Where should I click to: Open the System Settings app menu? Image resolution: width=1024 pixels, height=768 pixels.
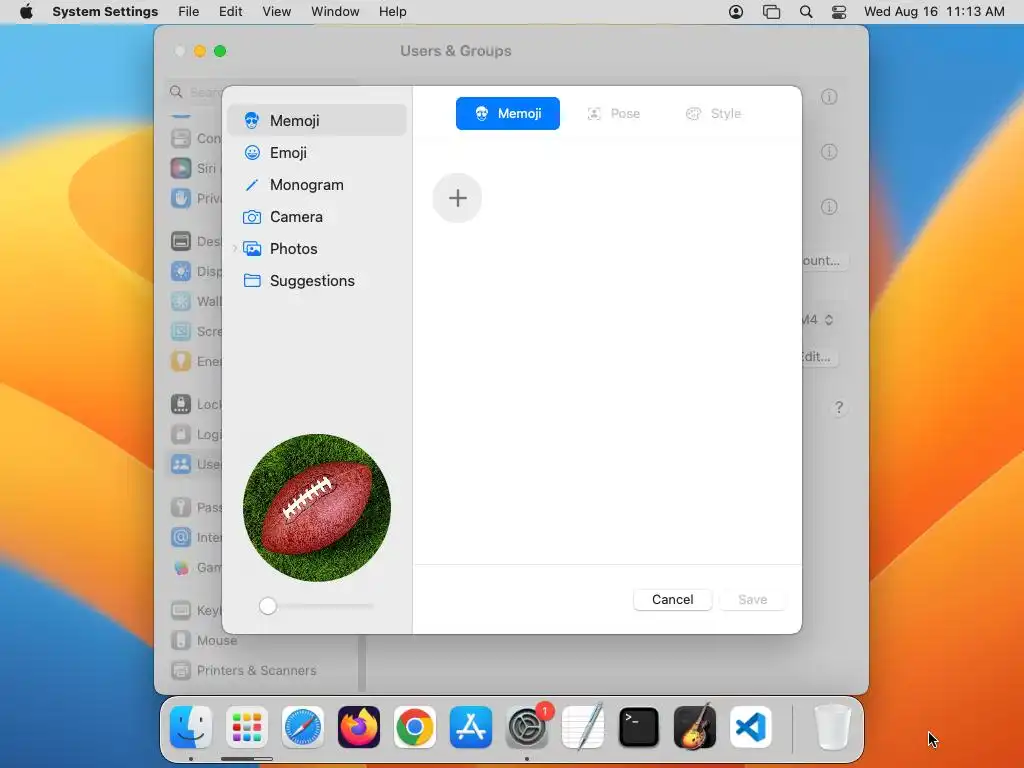(x=105, y=11)
